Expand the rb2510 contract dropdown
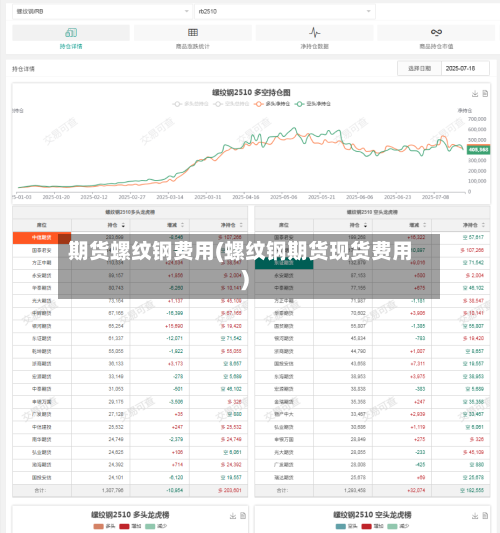The width and height of the screenshot is (500, 533). pos(285,11)
